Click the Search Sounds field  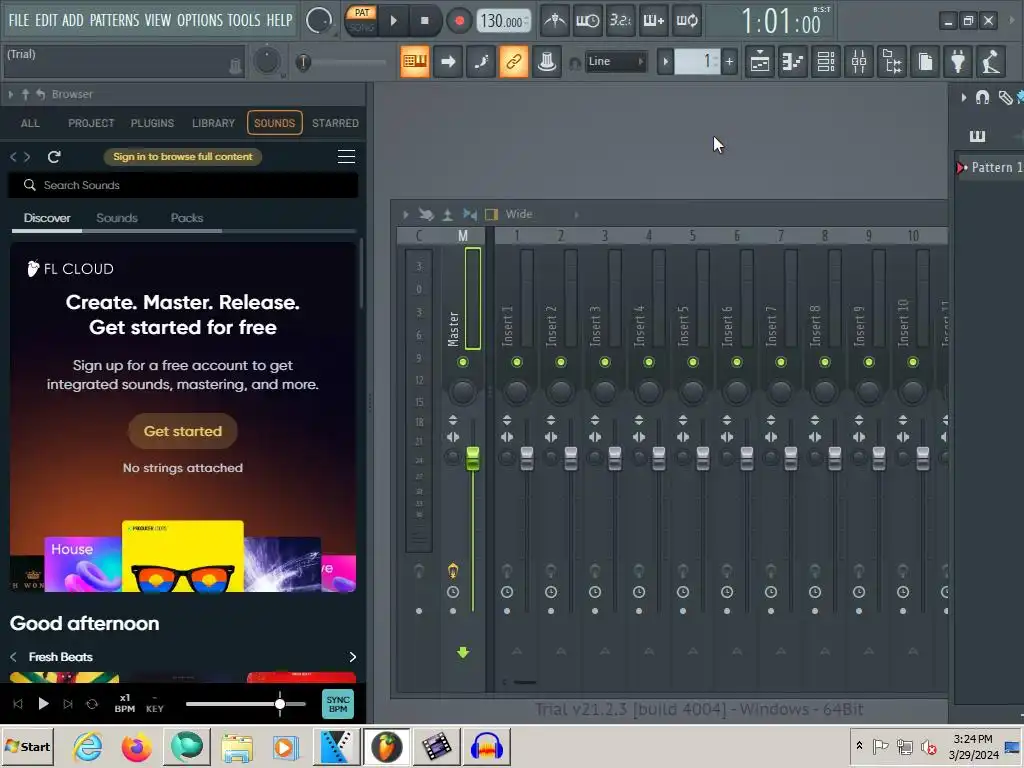coord(183,185)
